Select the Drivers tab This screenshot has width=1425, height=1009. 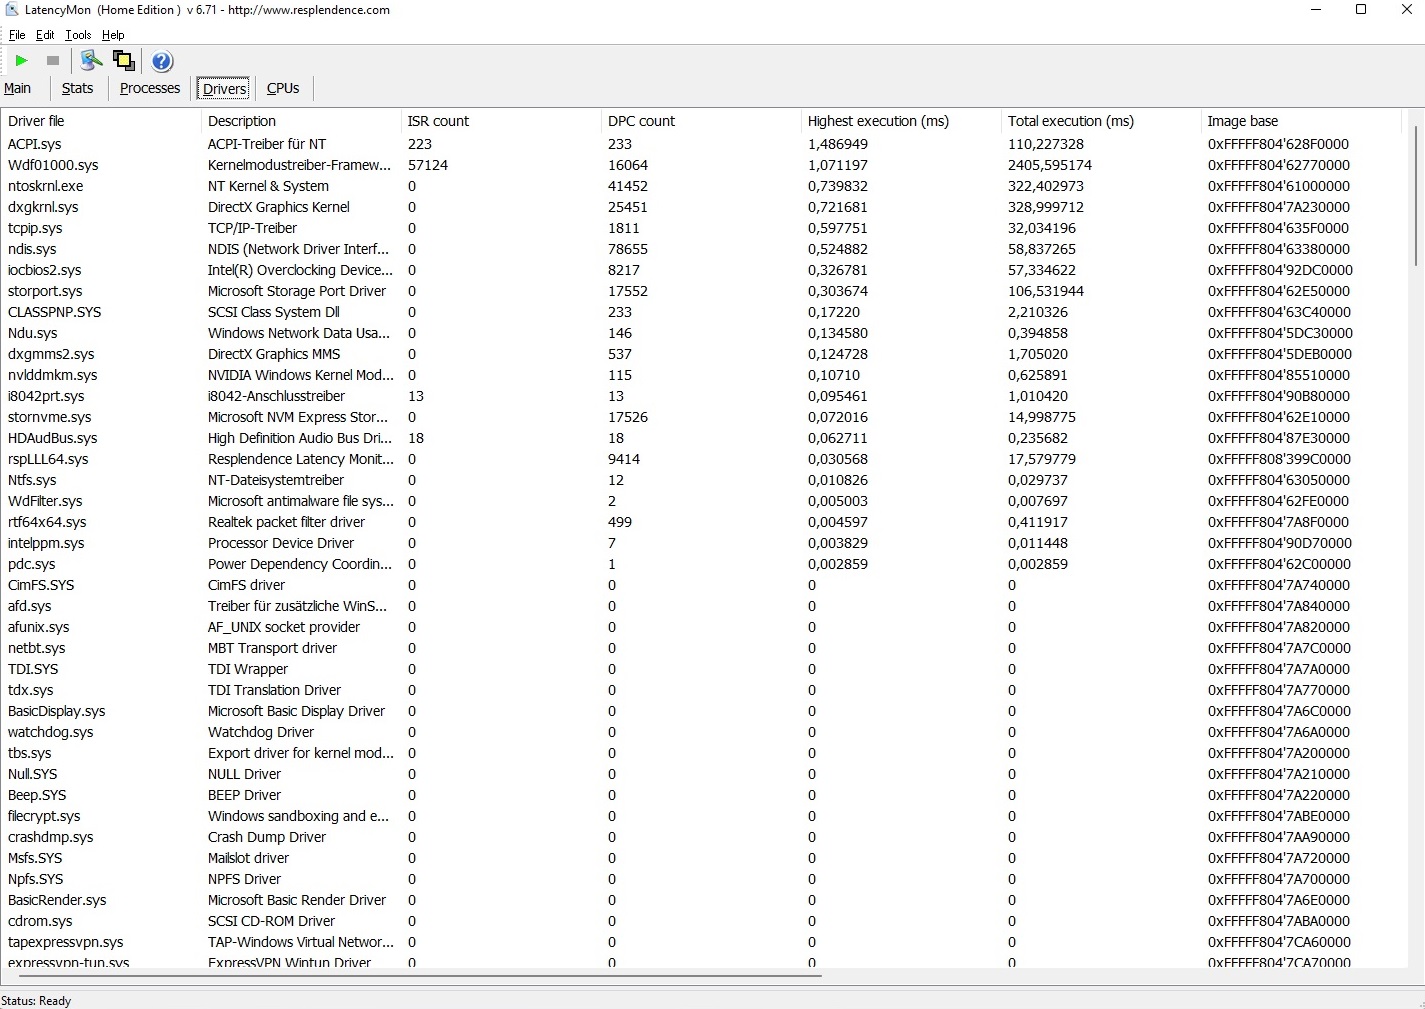(x=224, y=88)
